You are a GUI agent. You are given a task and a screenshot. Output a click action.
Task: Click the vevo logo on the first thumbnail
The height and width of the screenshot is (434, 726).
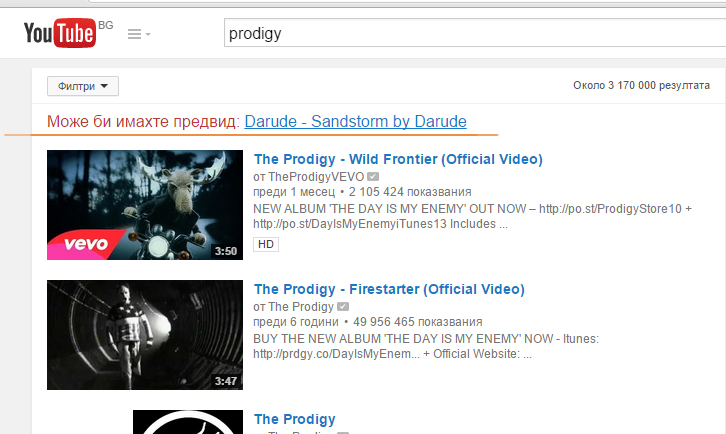pyautogui.click(x=86, y=244)
